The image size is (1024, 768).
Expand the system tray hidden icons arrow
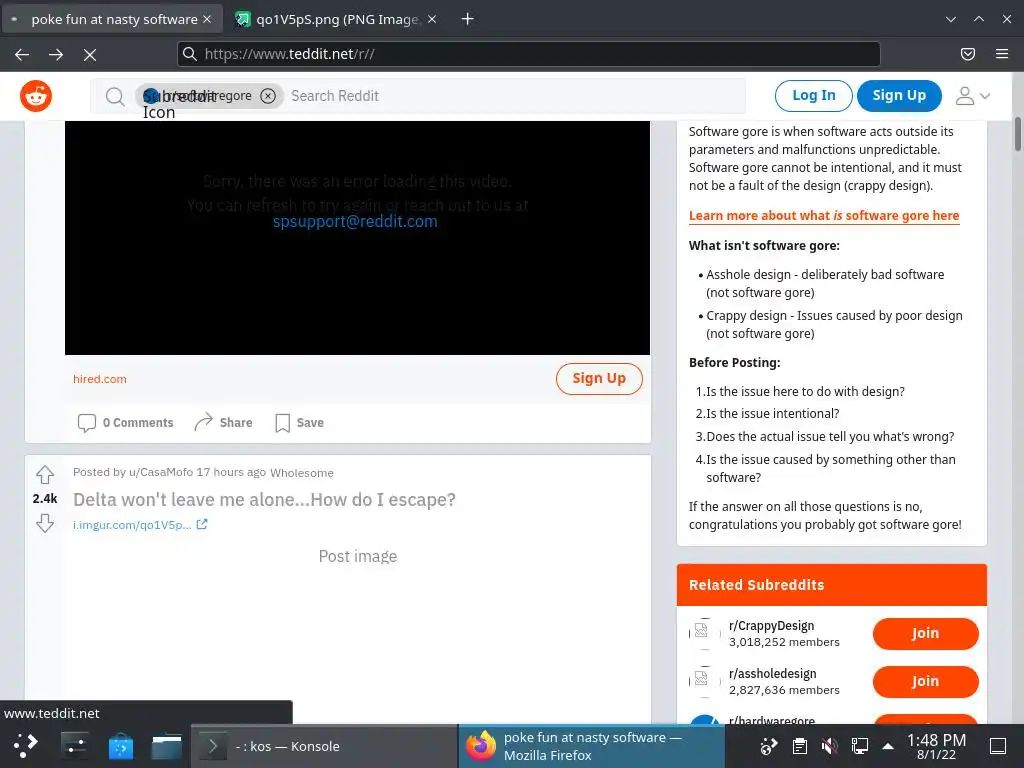point(888,746)
